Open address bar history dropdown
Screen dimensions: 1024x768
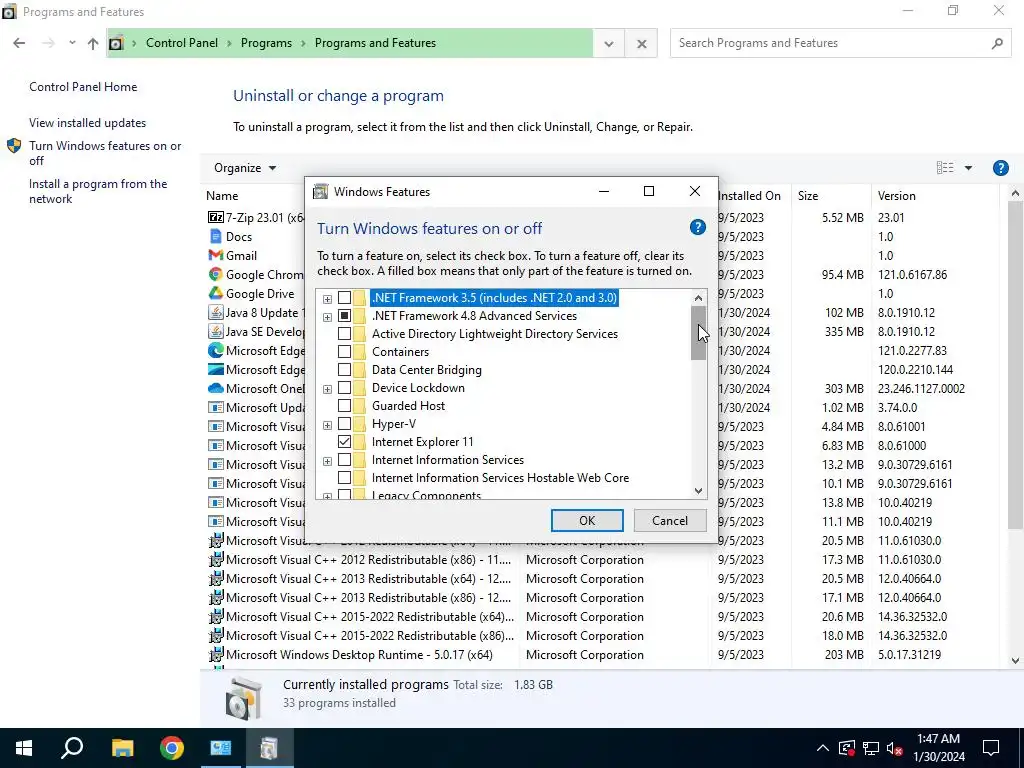tap(609, 43)
